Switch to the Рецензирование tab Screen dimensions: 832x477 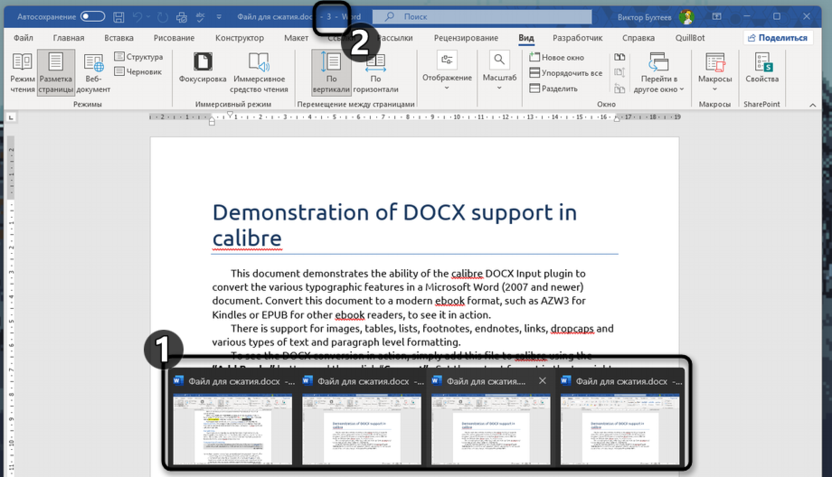point(466,38)
